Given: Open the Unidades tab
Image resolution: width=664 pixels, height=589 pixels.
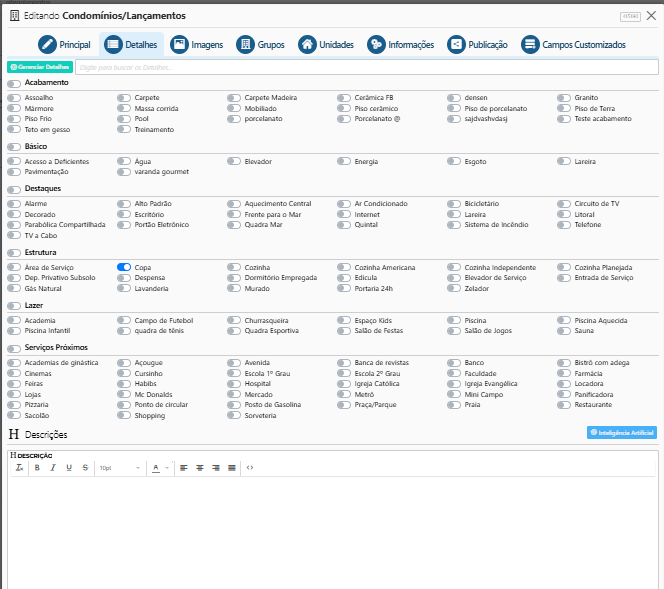Looking at the screenshot, I should (x=326, y=45).
